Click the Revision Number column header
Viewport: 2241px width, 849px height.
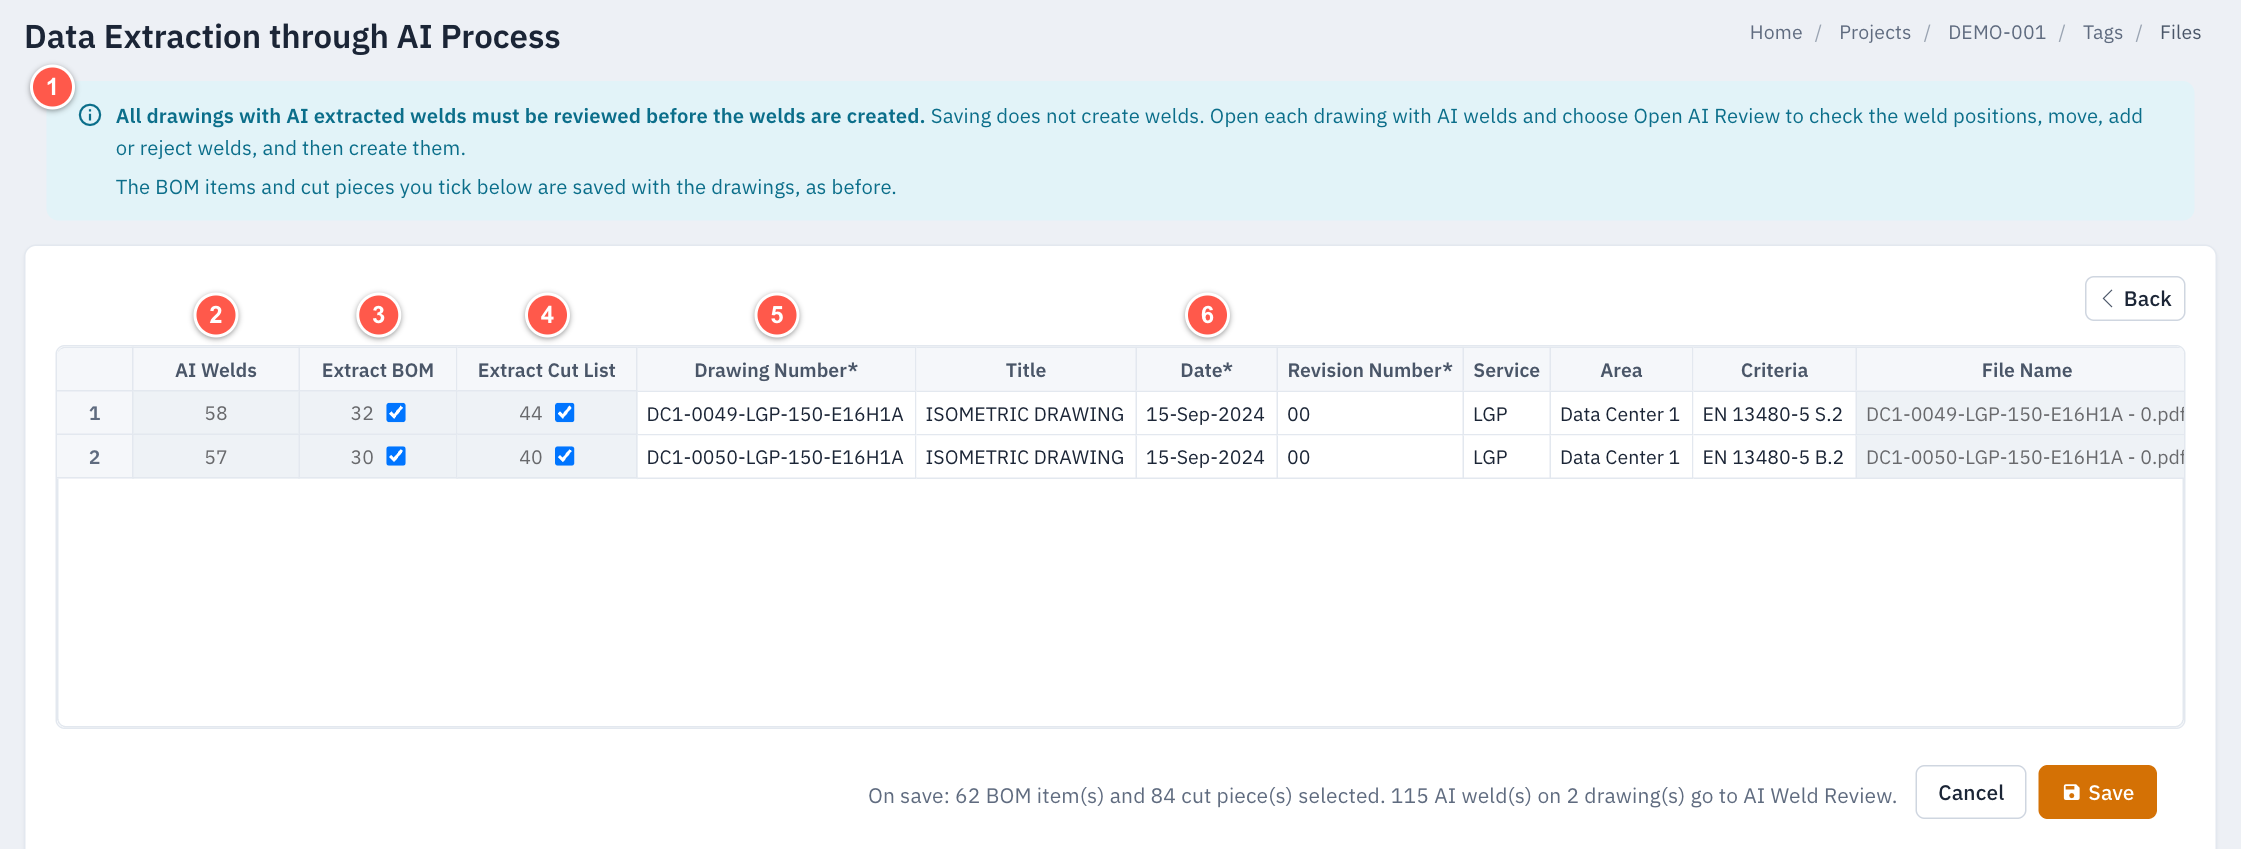[x=1370, y=370]
